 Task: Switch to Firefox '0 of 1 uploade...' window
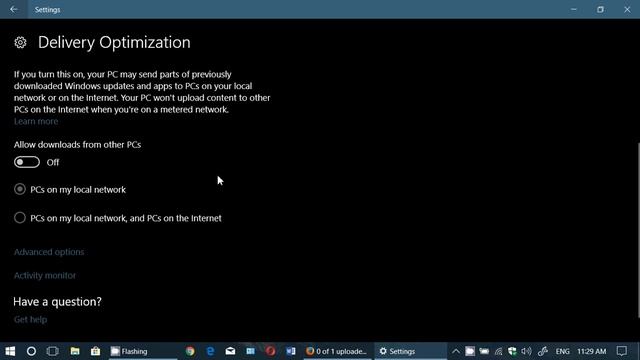tap(338, 351)
